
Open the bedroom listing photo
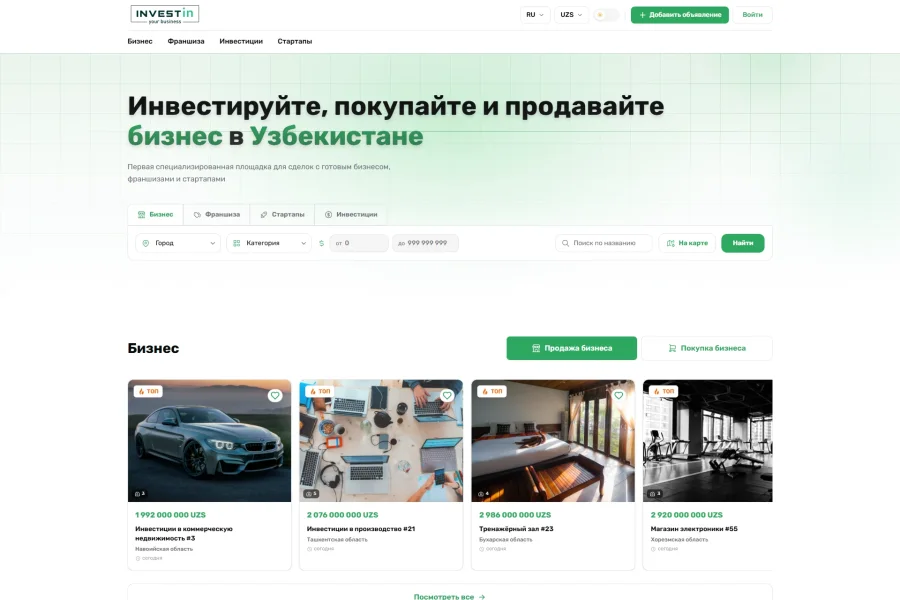(553, 440)
